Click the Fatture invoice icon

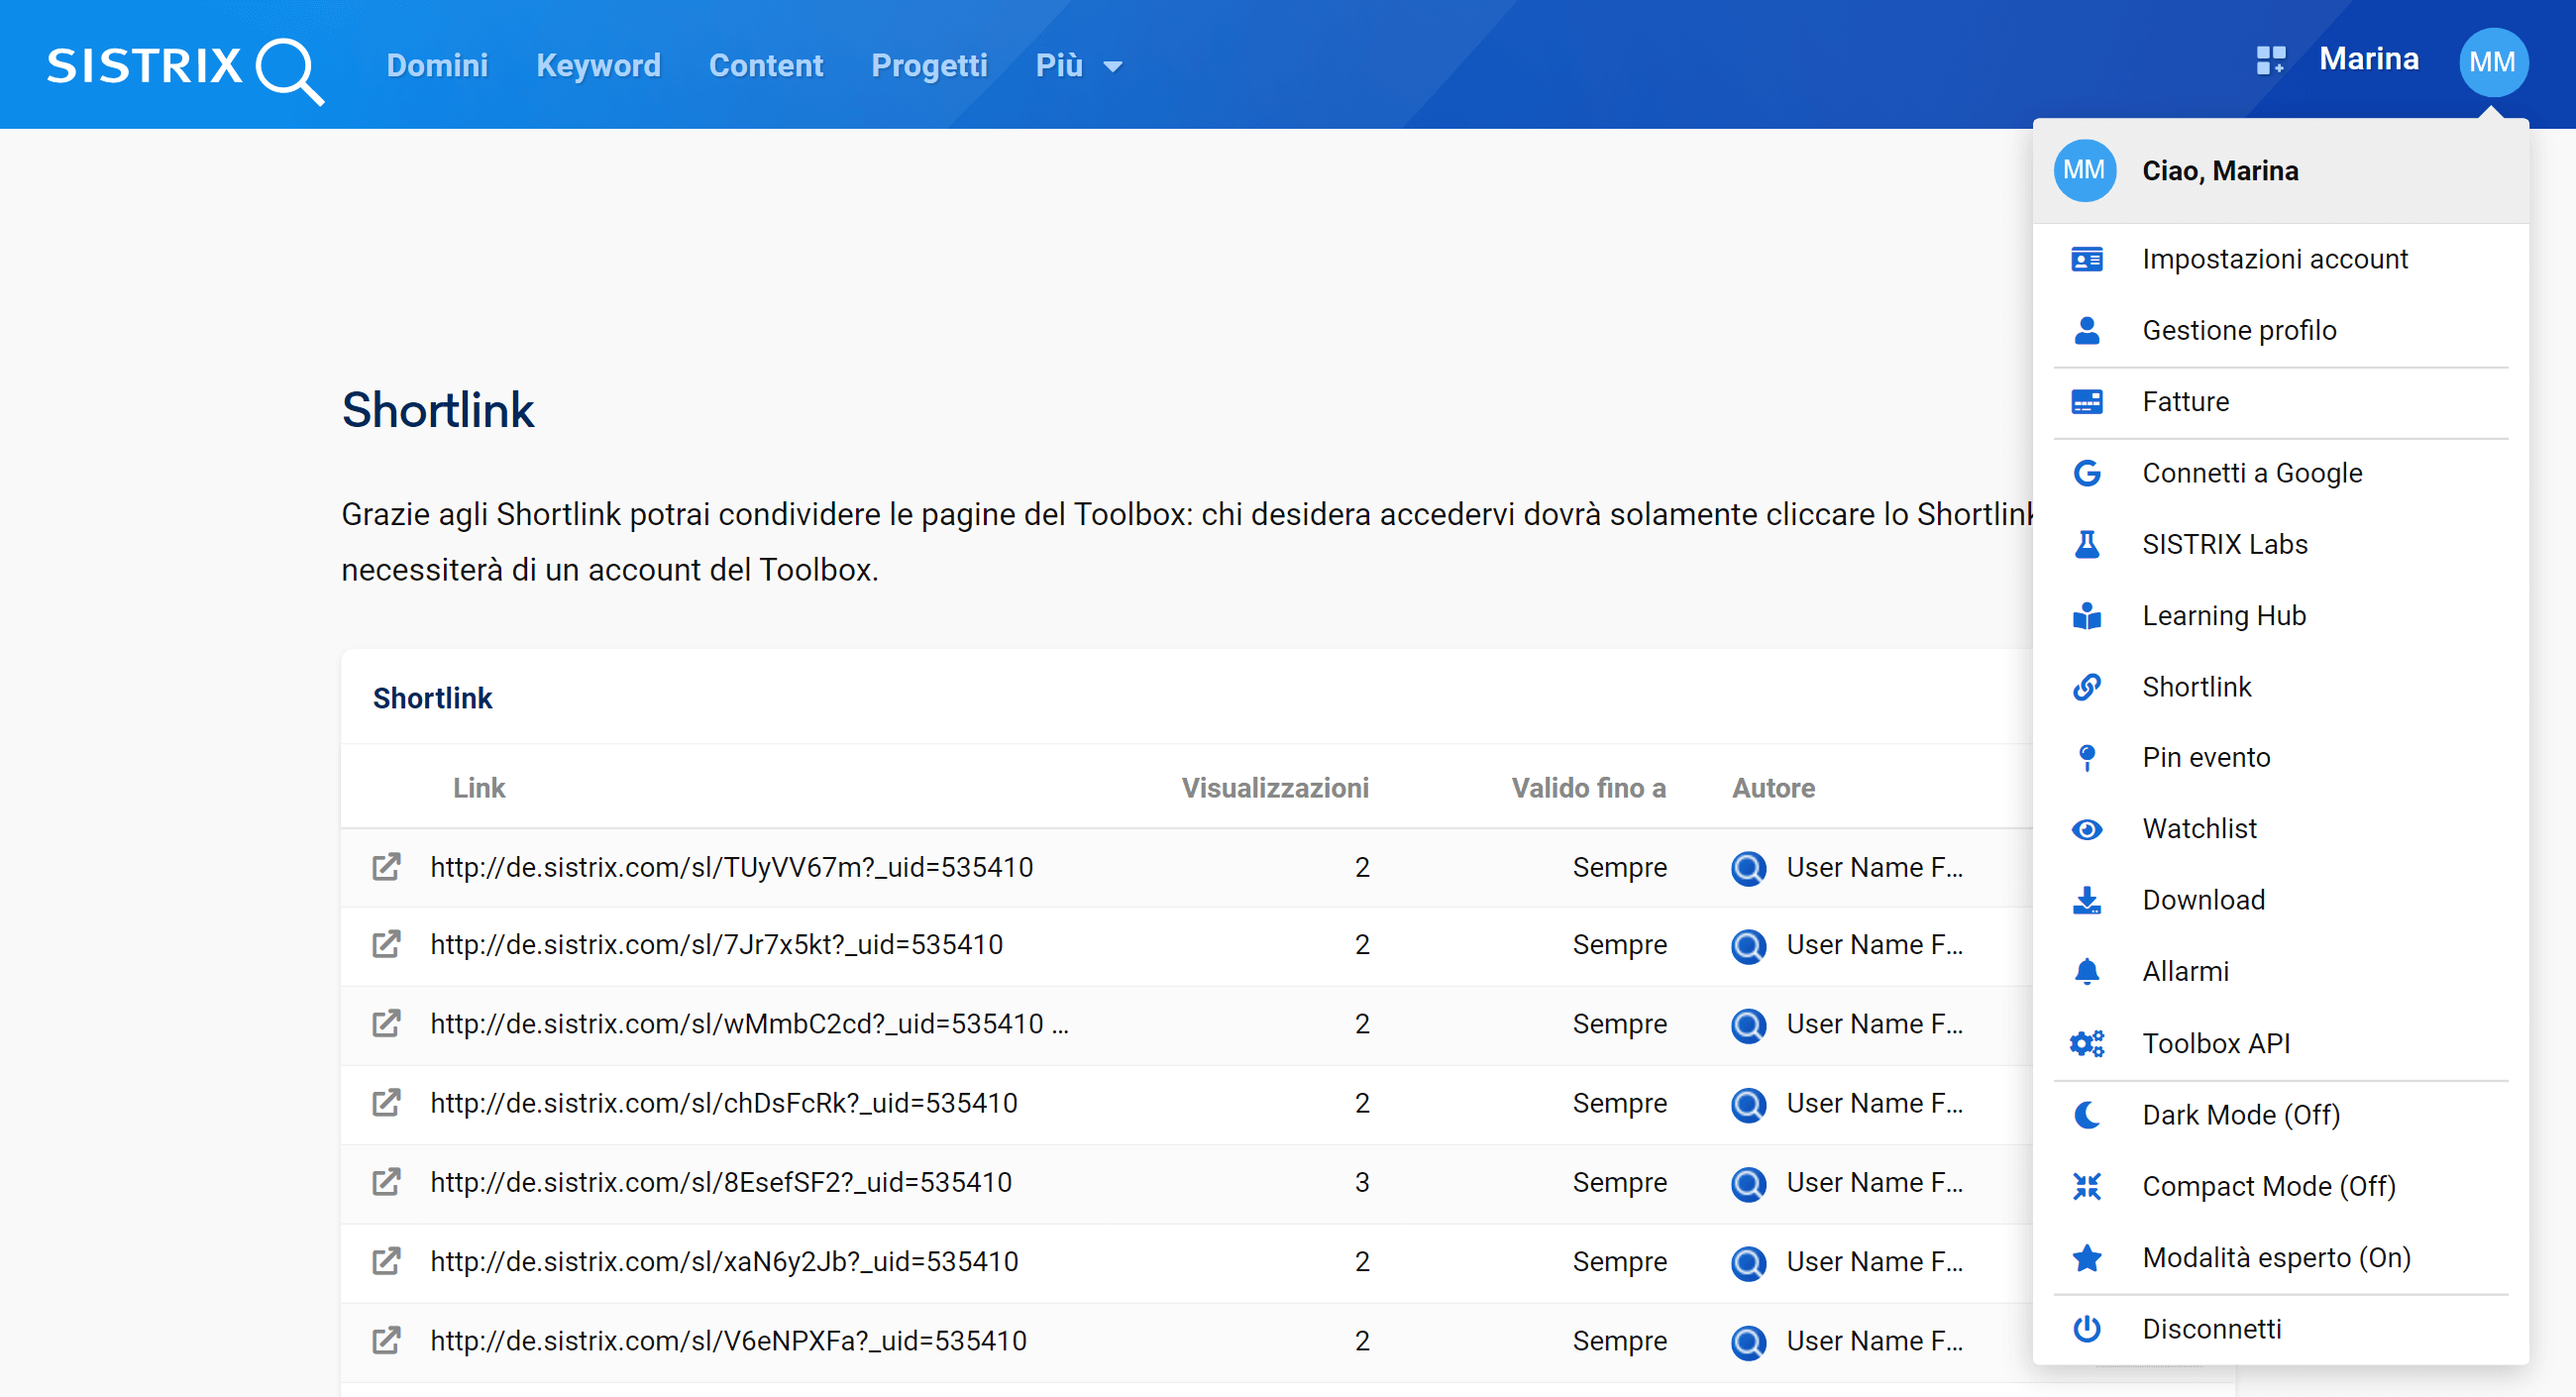(2087, 402)
